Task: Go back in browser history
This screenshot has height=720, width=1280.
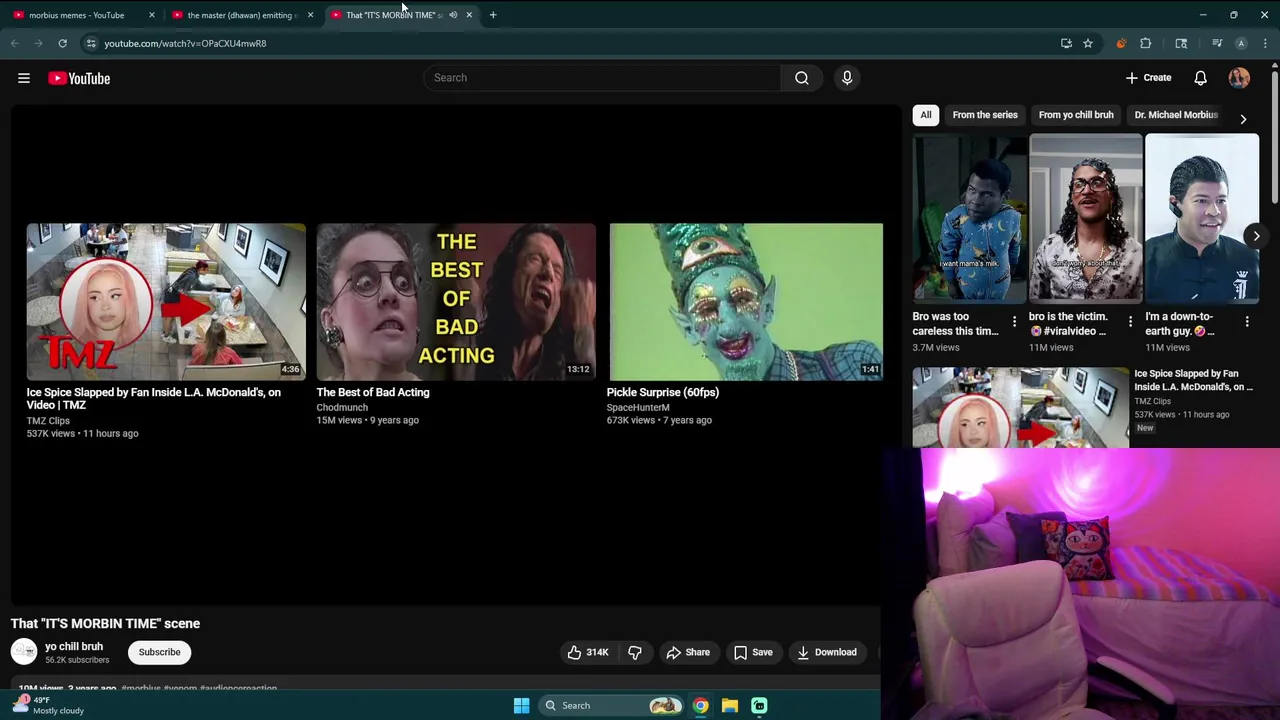Action: click(15, 43)
